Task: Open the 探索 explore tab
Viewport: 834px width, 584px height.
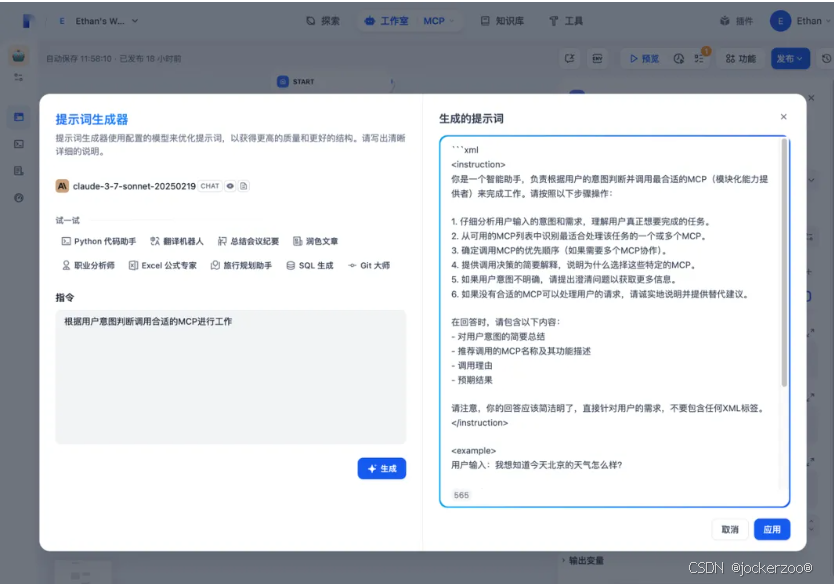Action: (x=323, y=21)
